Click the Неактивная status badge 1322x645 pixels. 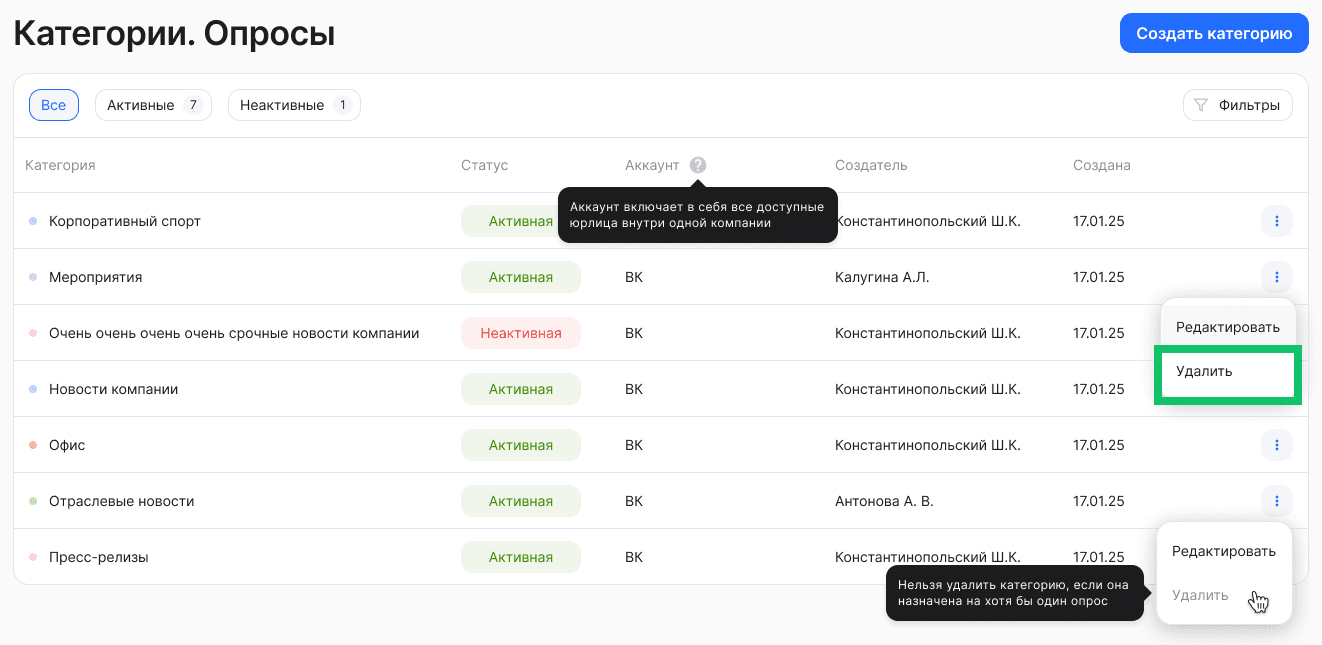coord(520,333)
